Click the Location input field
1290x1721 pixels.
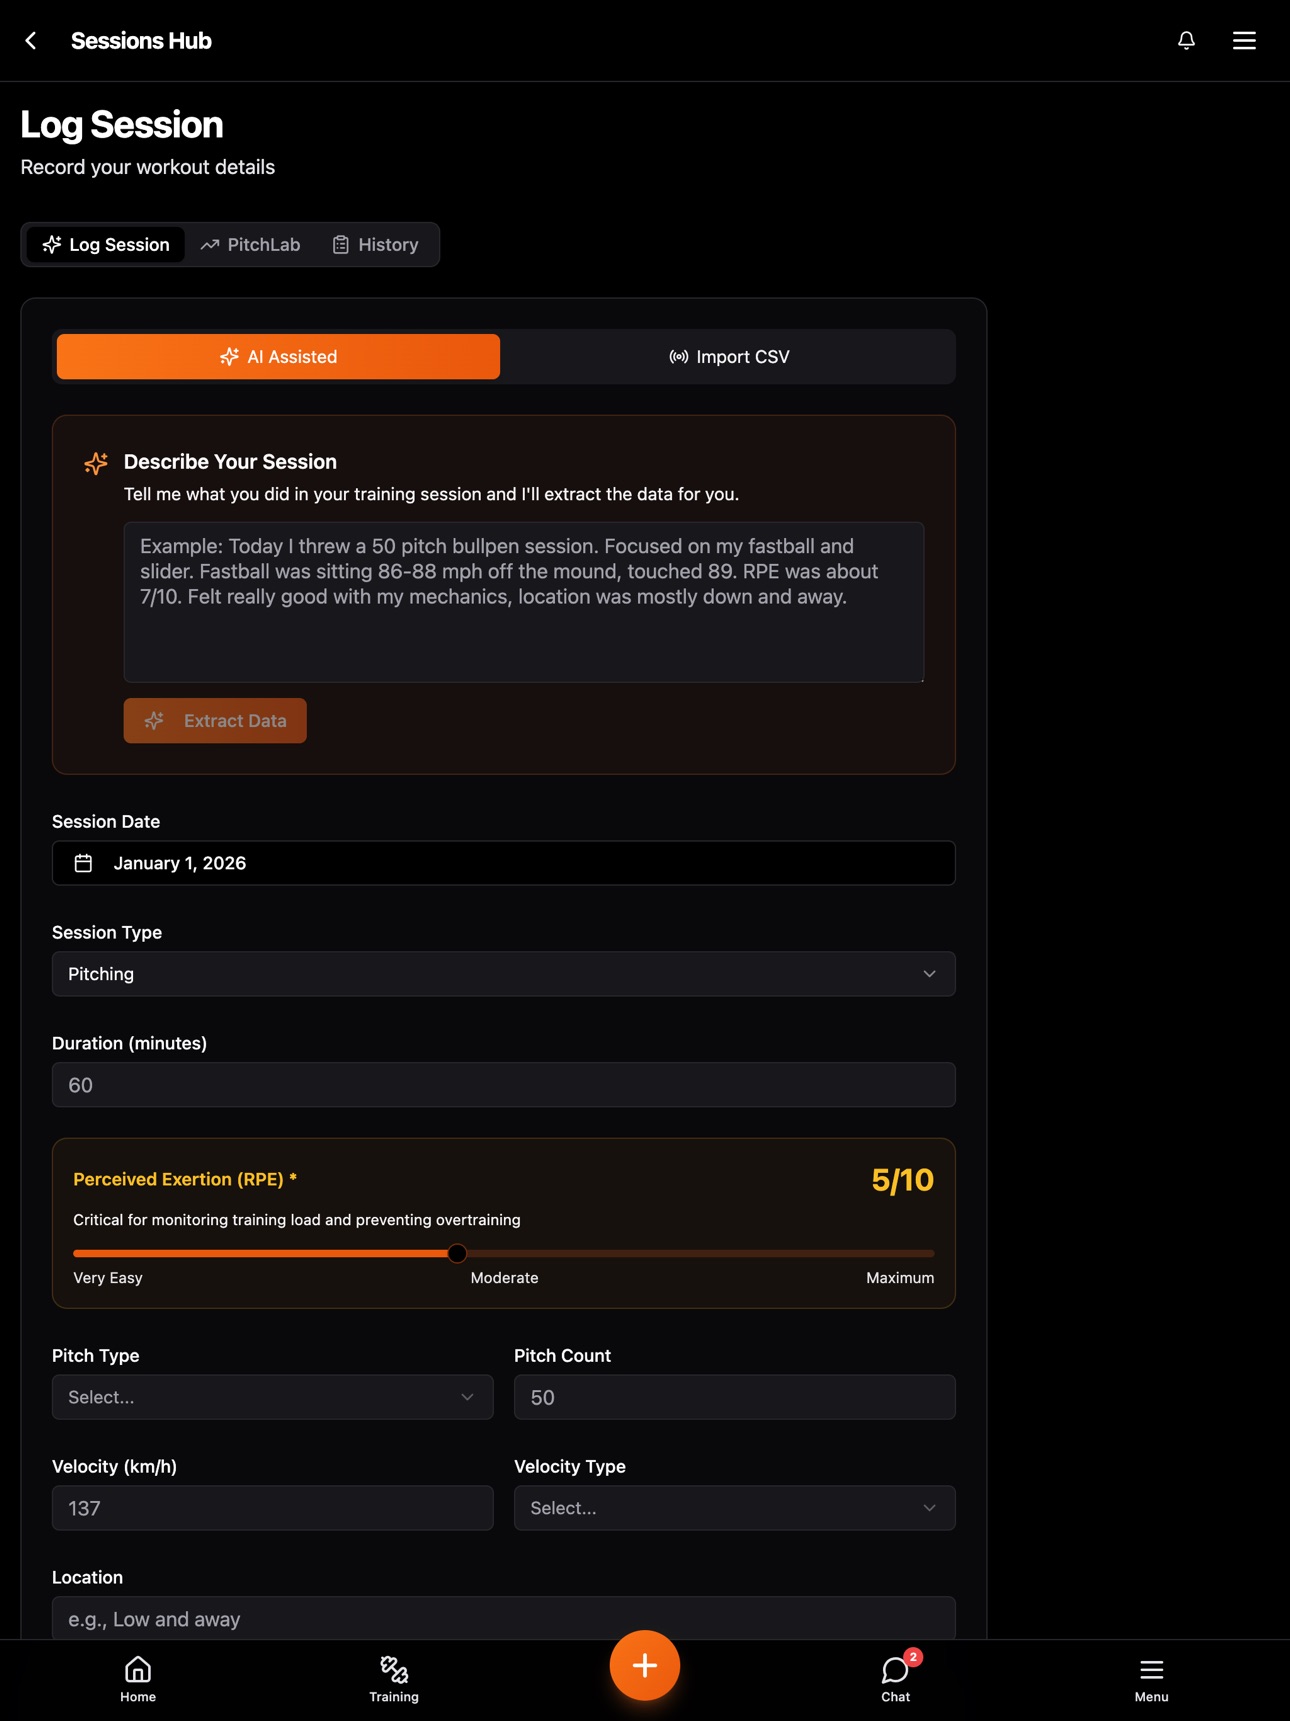[504, 1618]
